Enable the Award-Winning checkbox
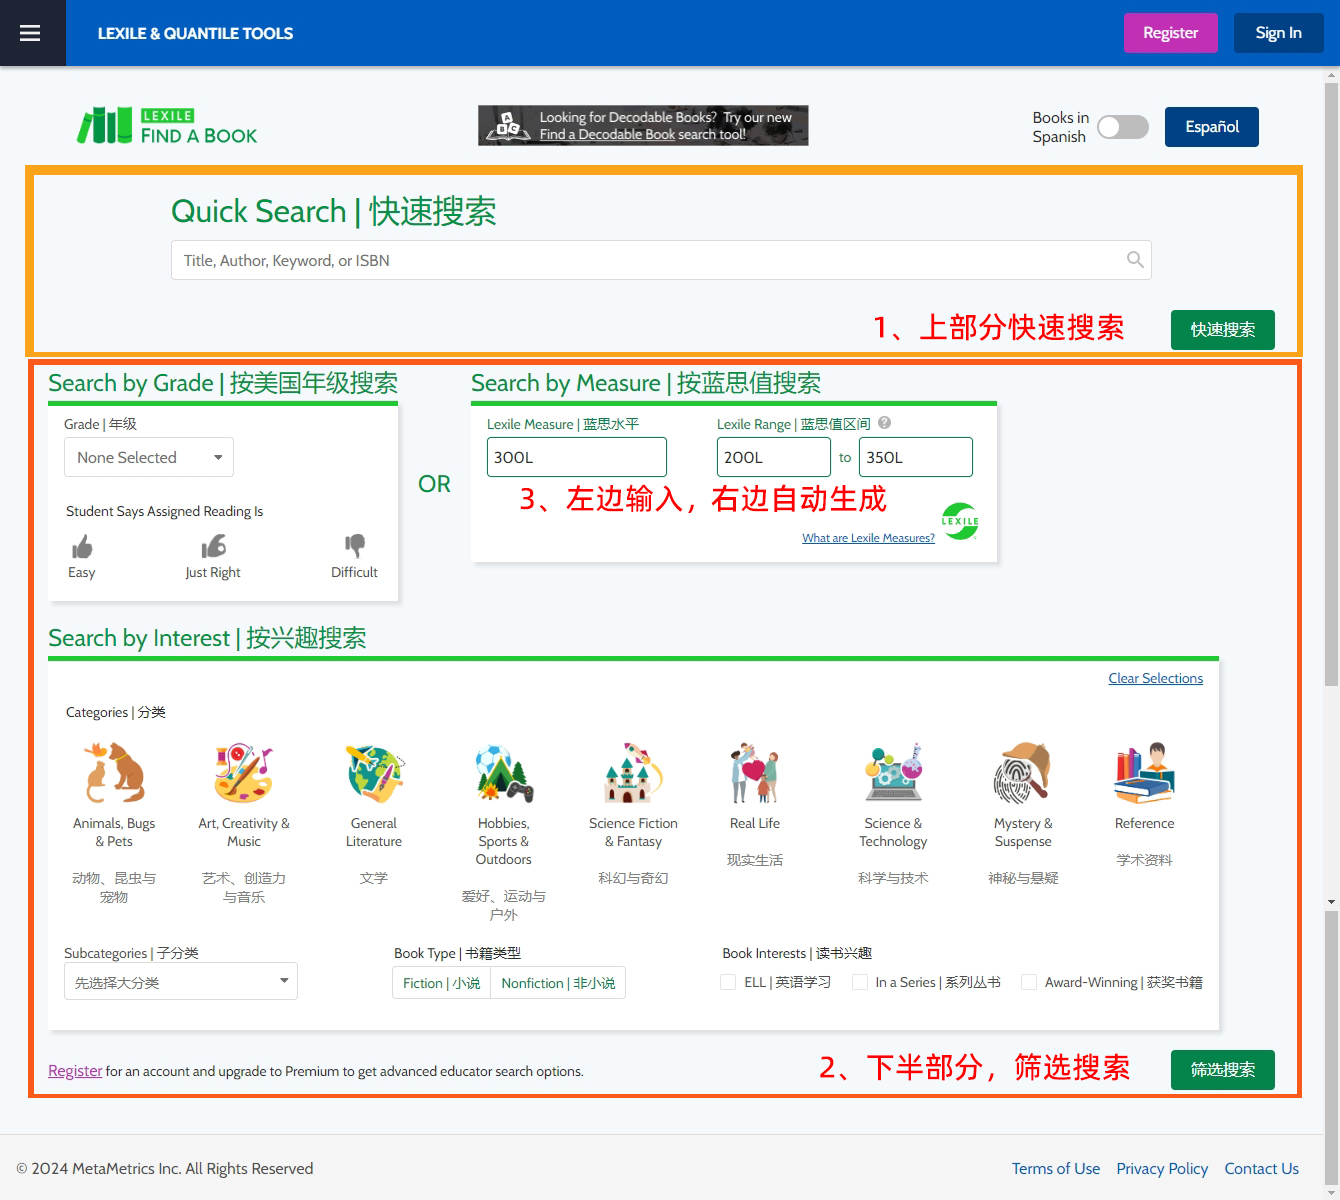Image resolution: width=1340 pixels, height=1200 pixels. (x=1028, y=982)
